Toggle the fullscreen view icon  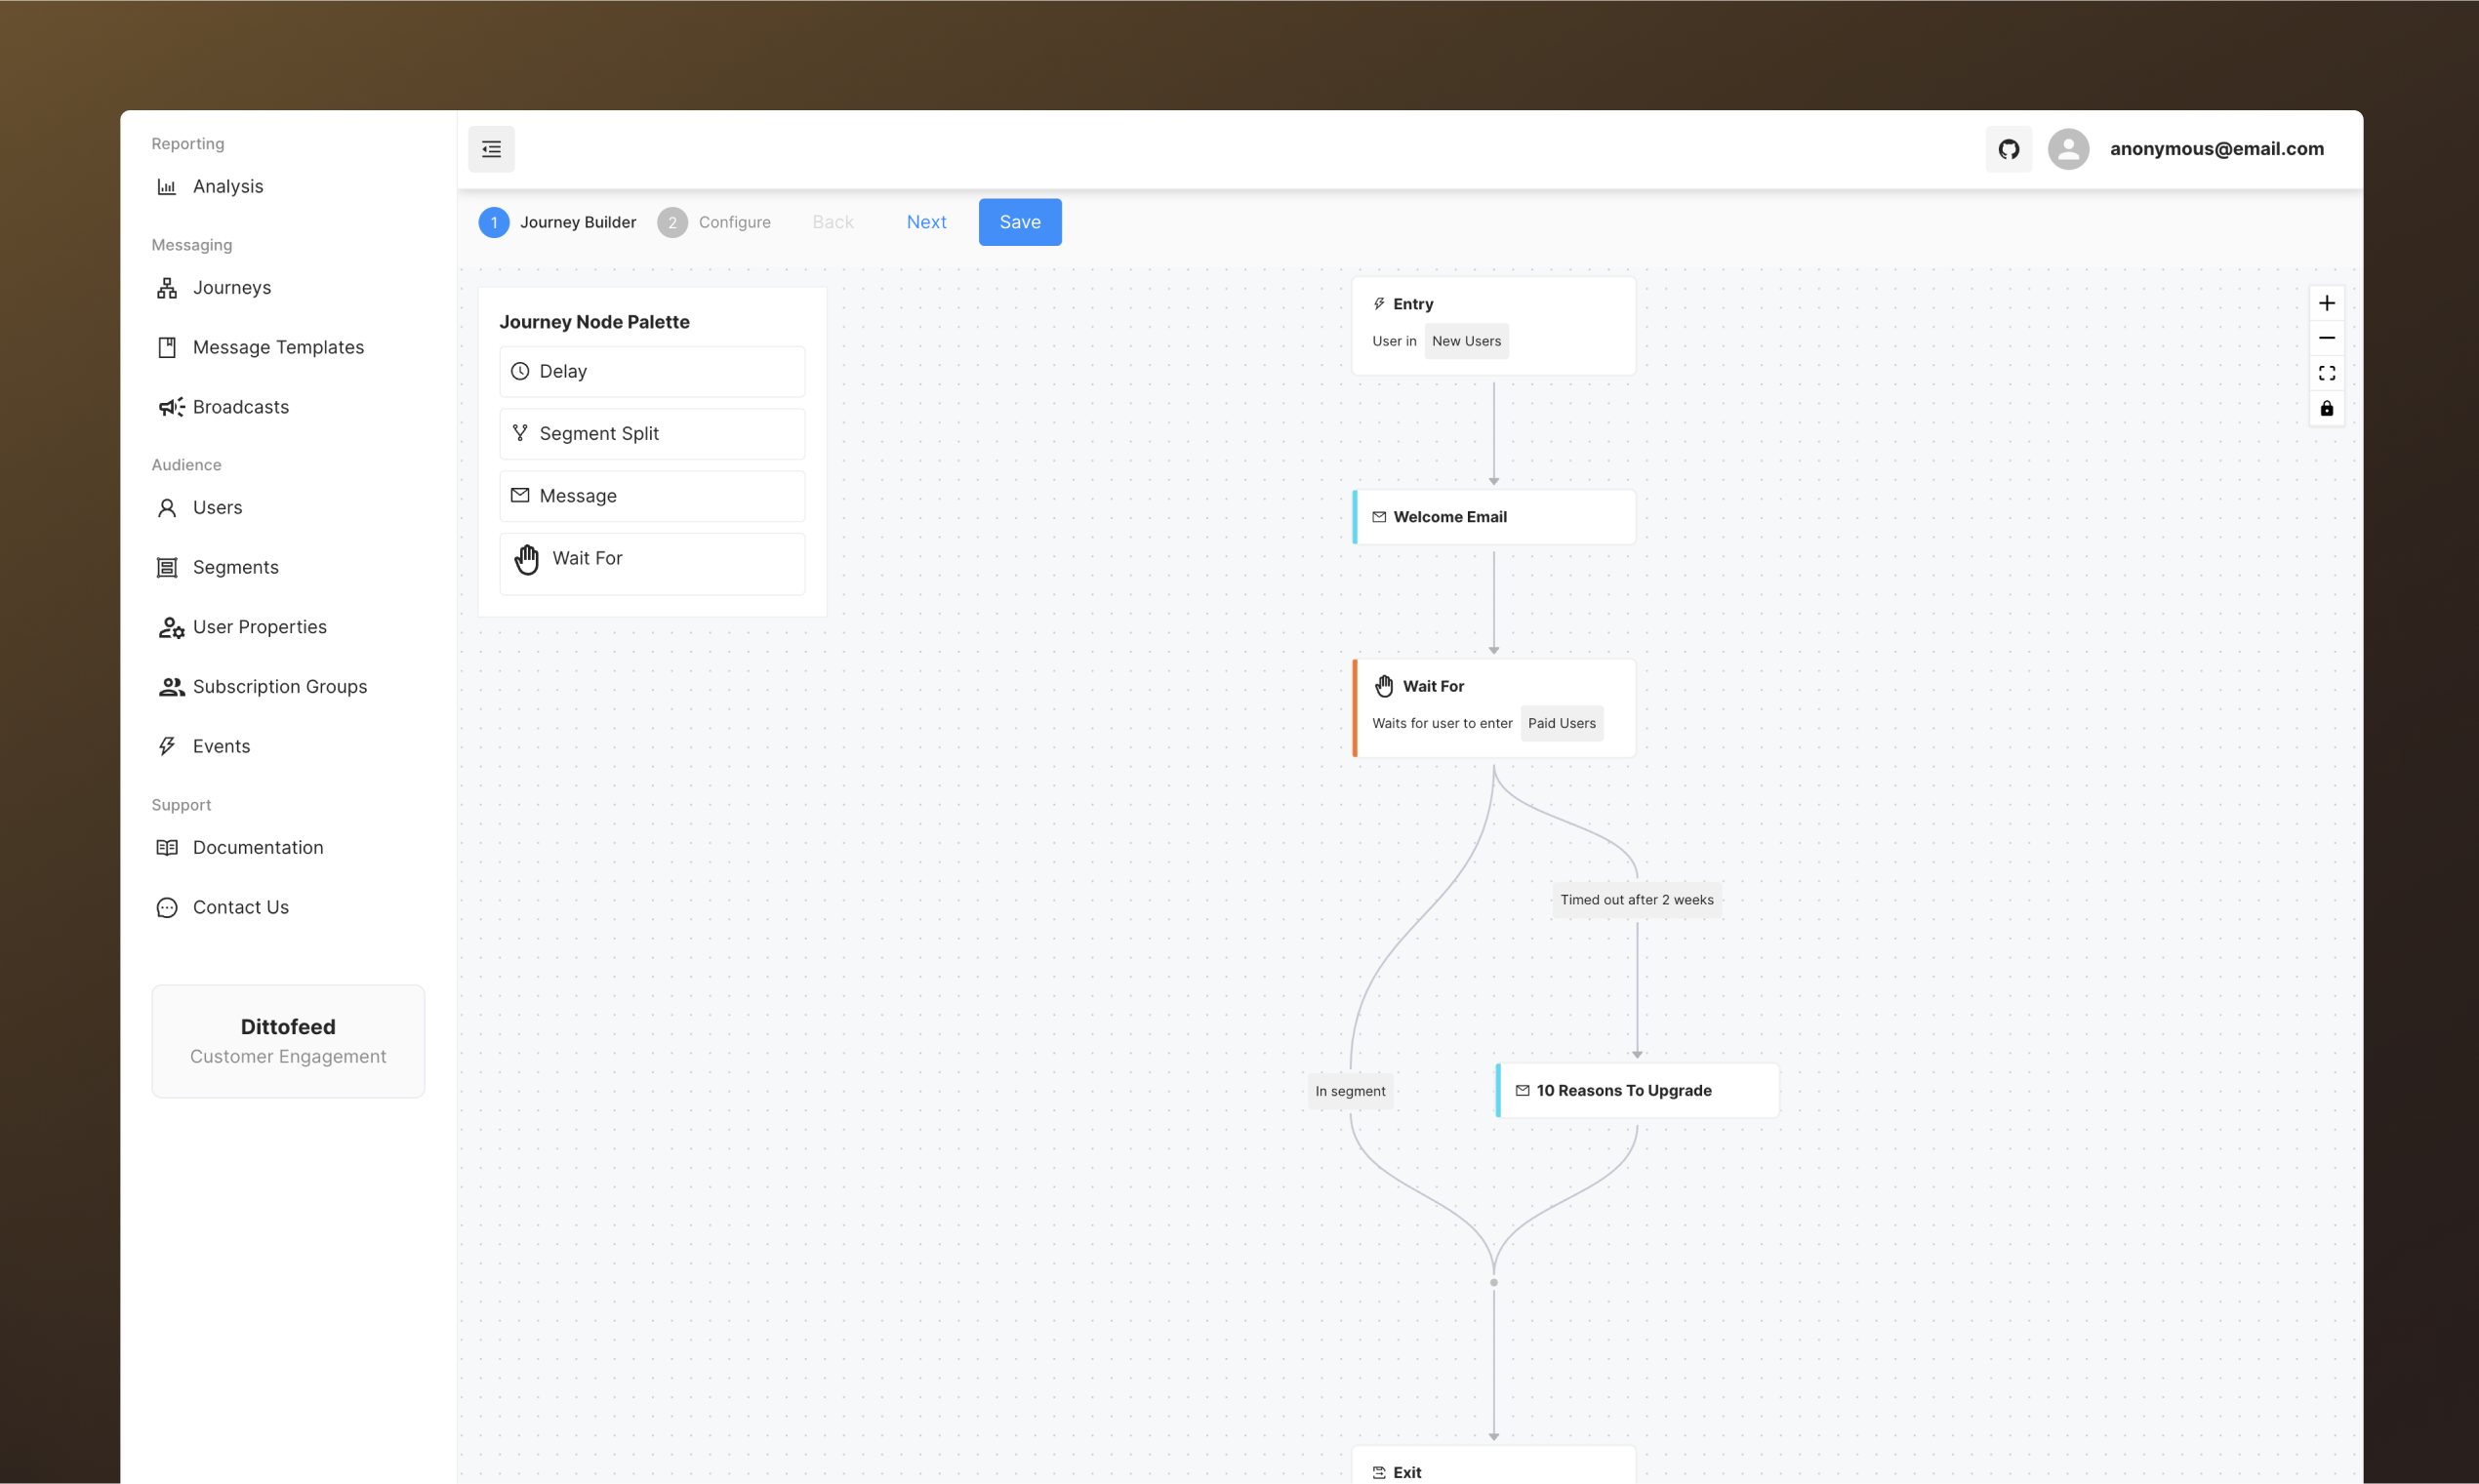click(2327, 373)
